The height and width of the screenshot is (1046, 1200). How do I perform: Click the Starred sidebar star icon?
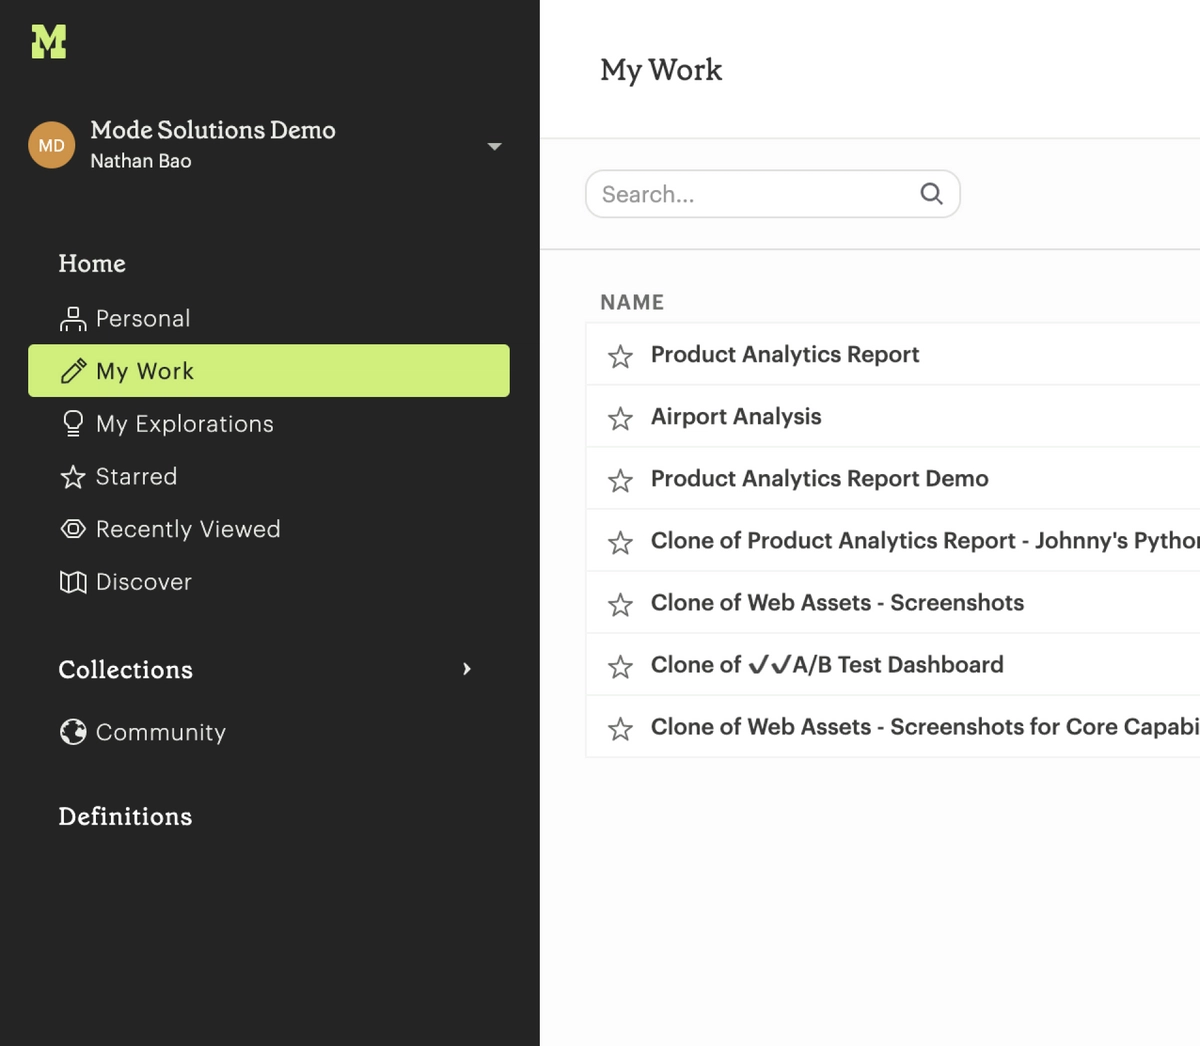pos(73,477)
